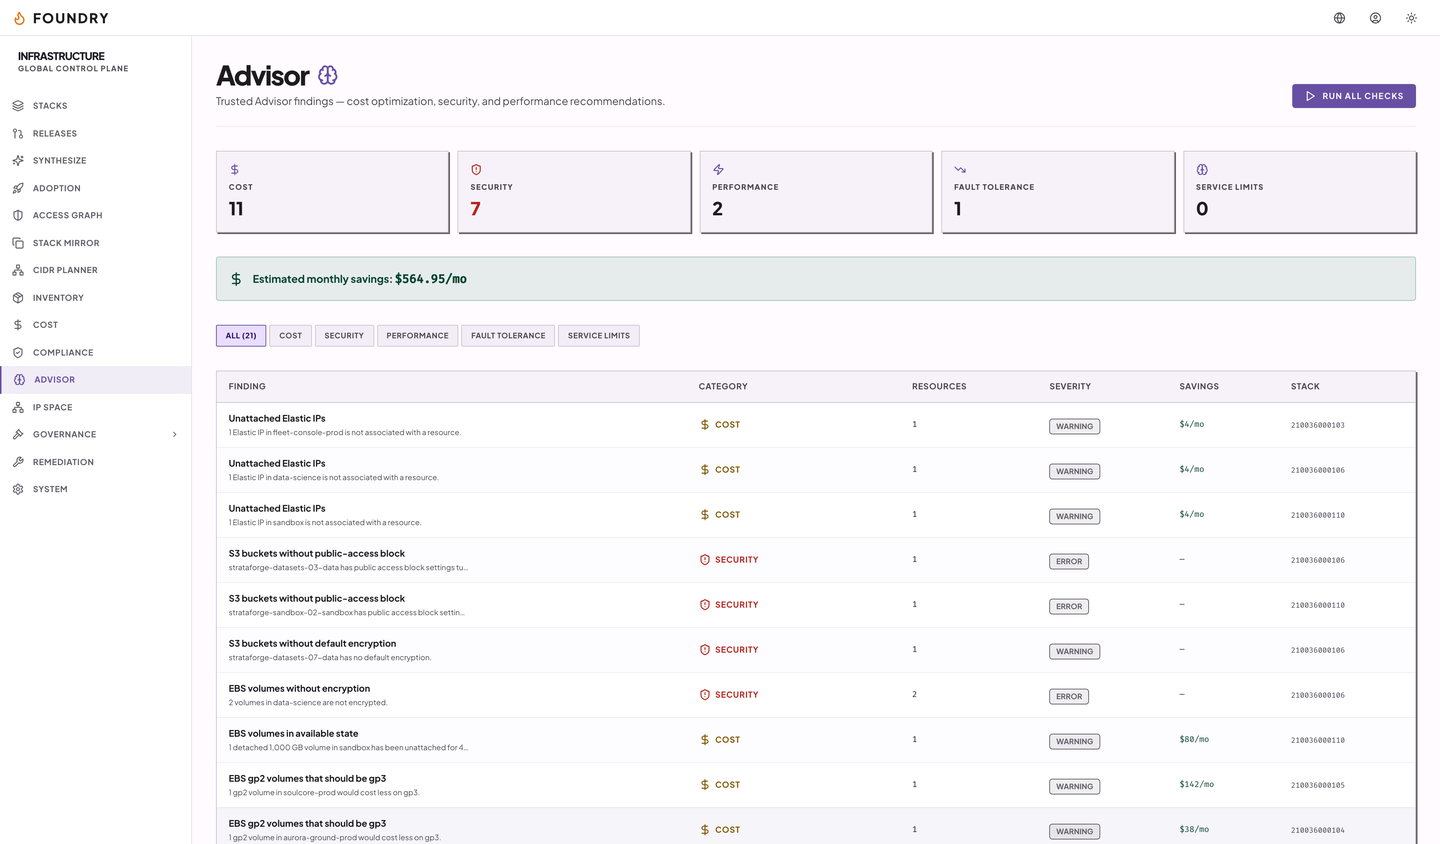
Task: Select the fleet-console-prod Unattached Elastic IPs finding
Action: 816,425
